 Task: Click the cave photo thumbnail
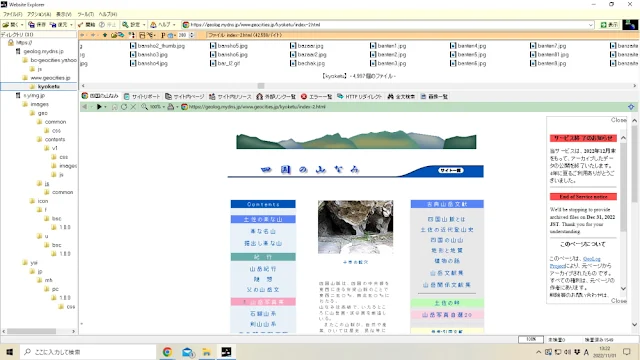point(356,227)
